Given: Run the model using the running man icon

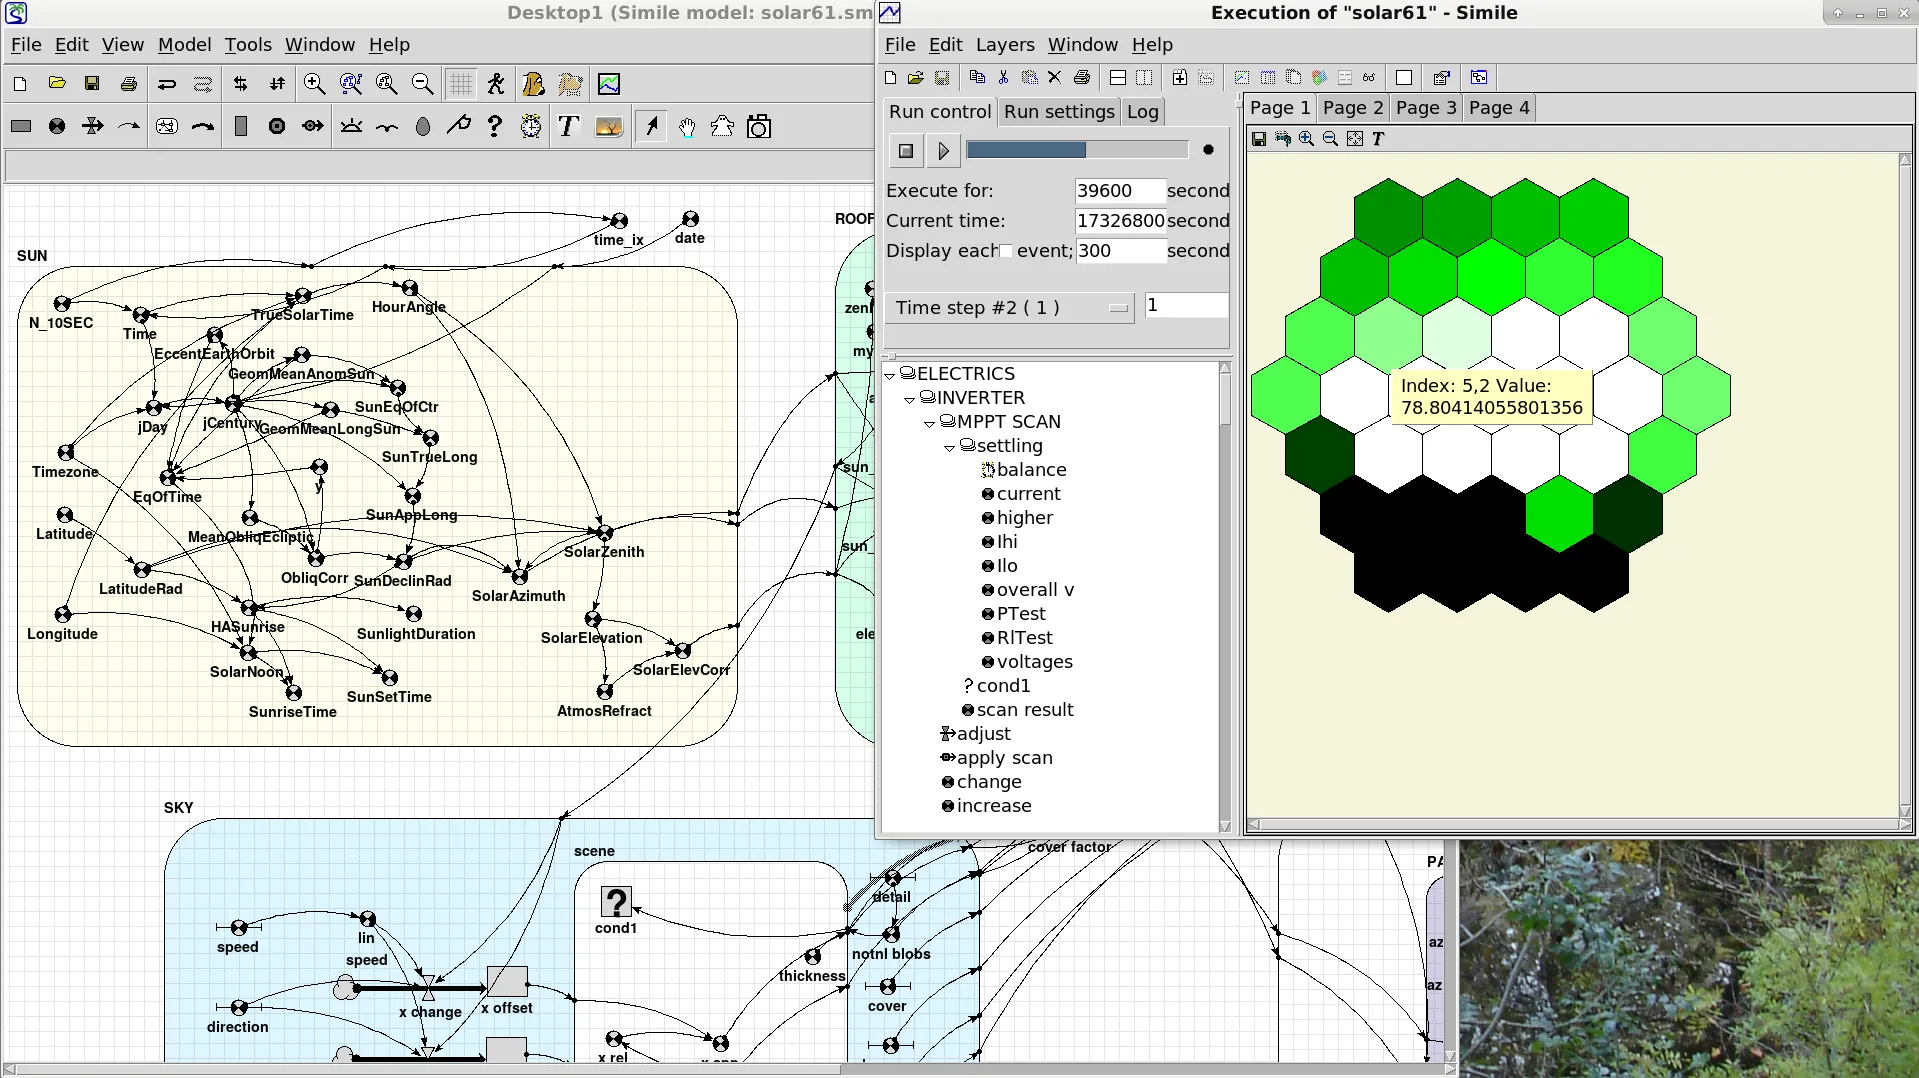Looking at the screenshot, I should tap(496, 84).
